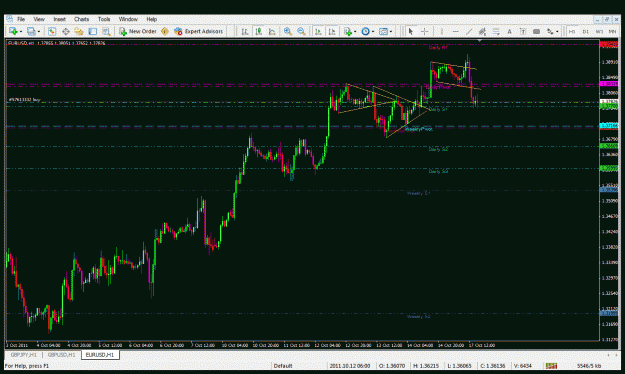The width and height of the screenshot is (625, 374).
Task: Select the Text tool marked A
Action: 509,31
